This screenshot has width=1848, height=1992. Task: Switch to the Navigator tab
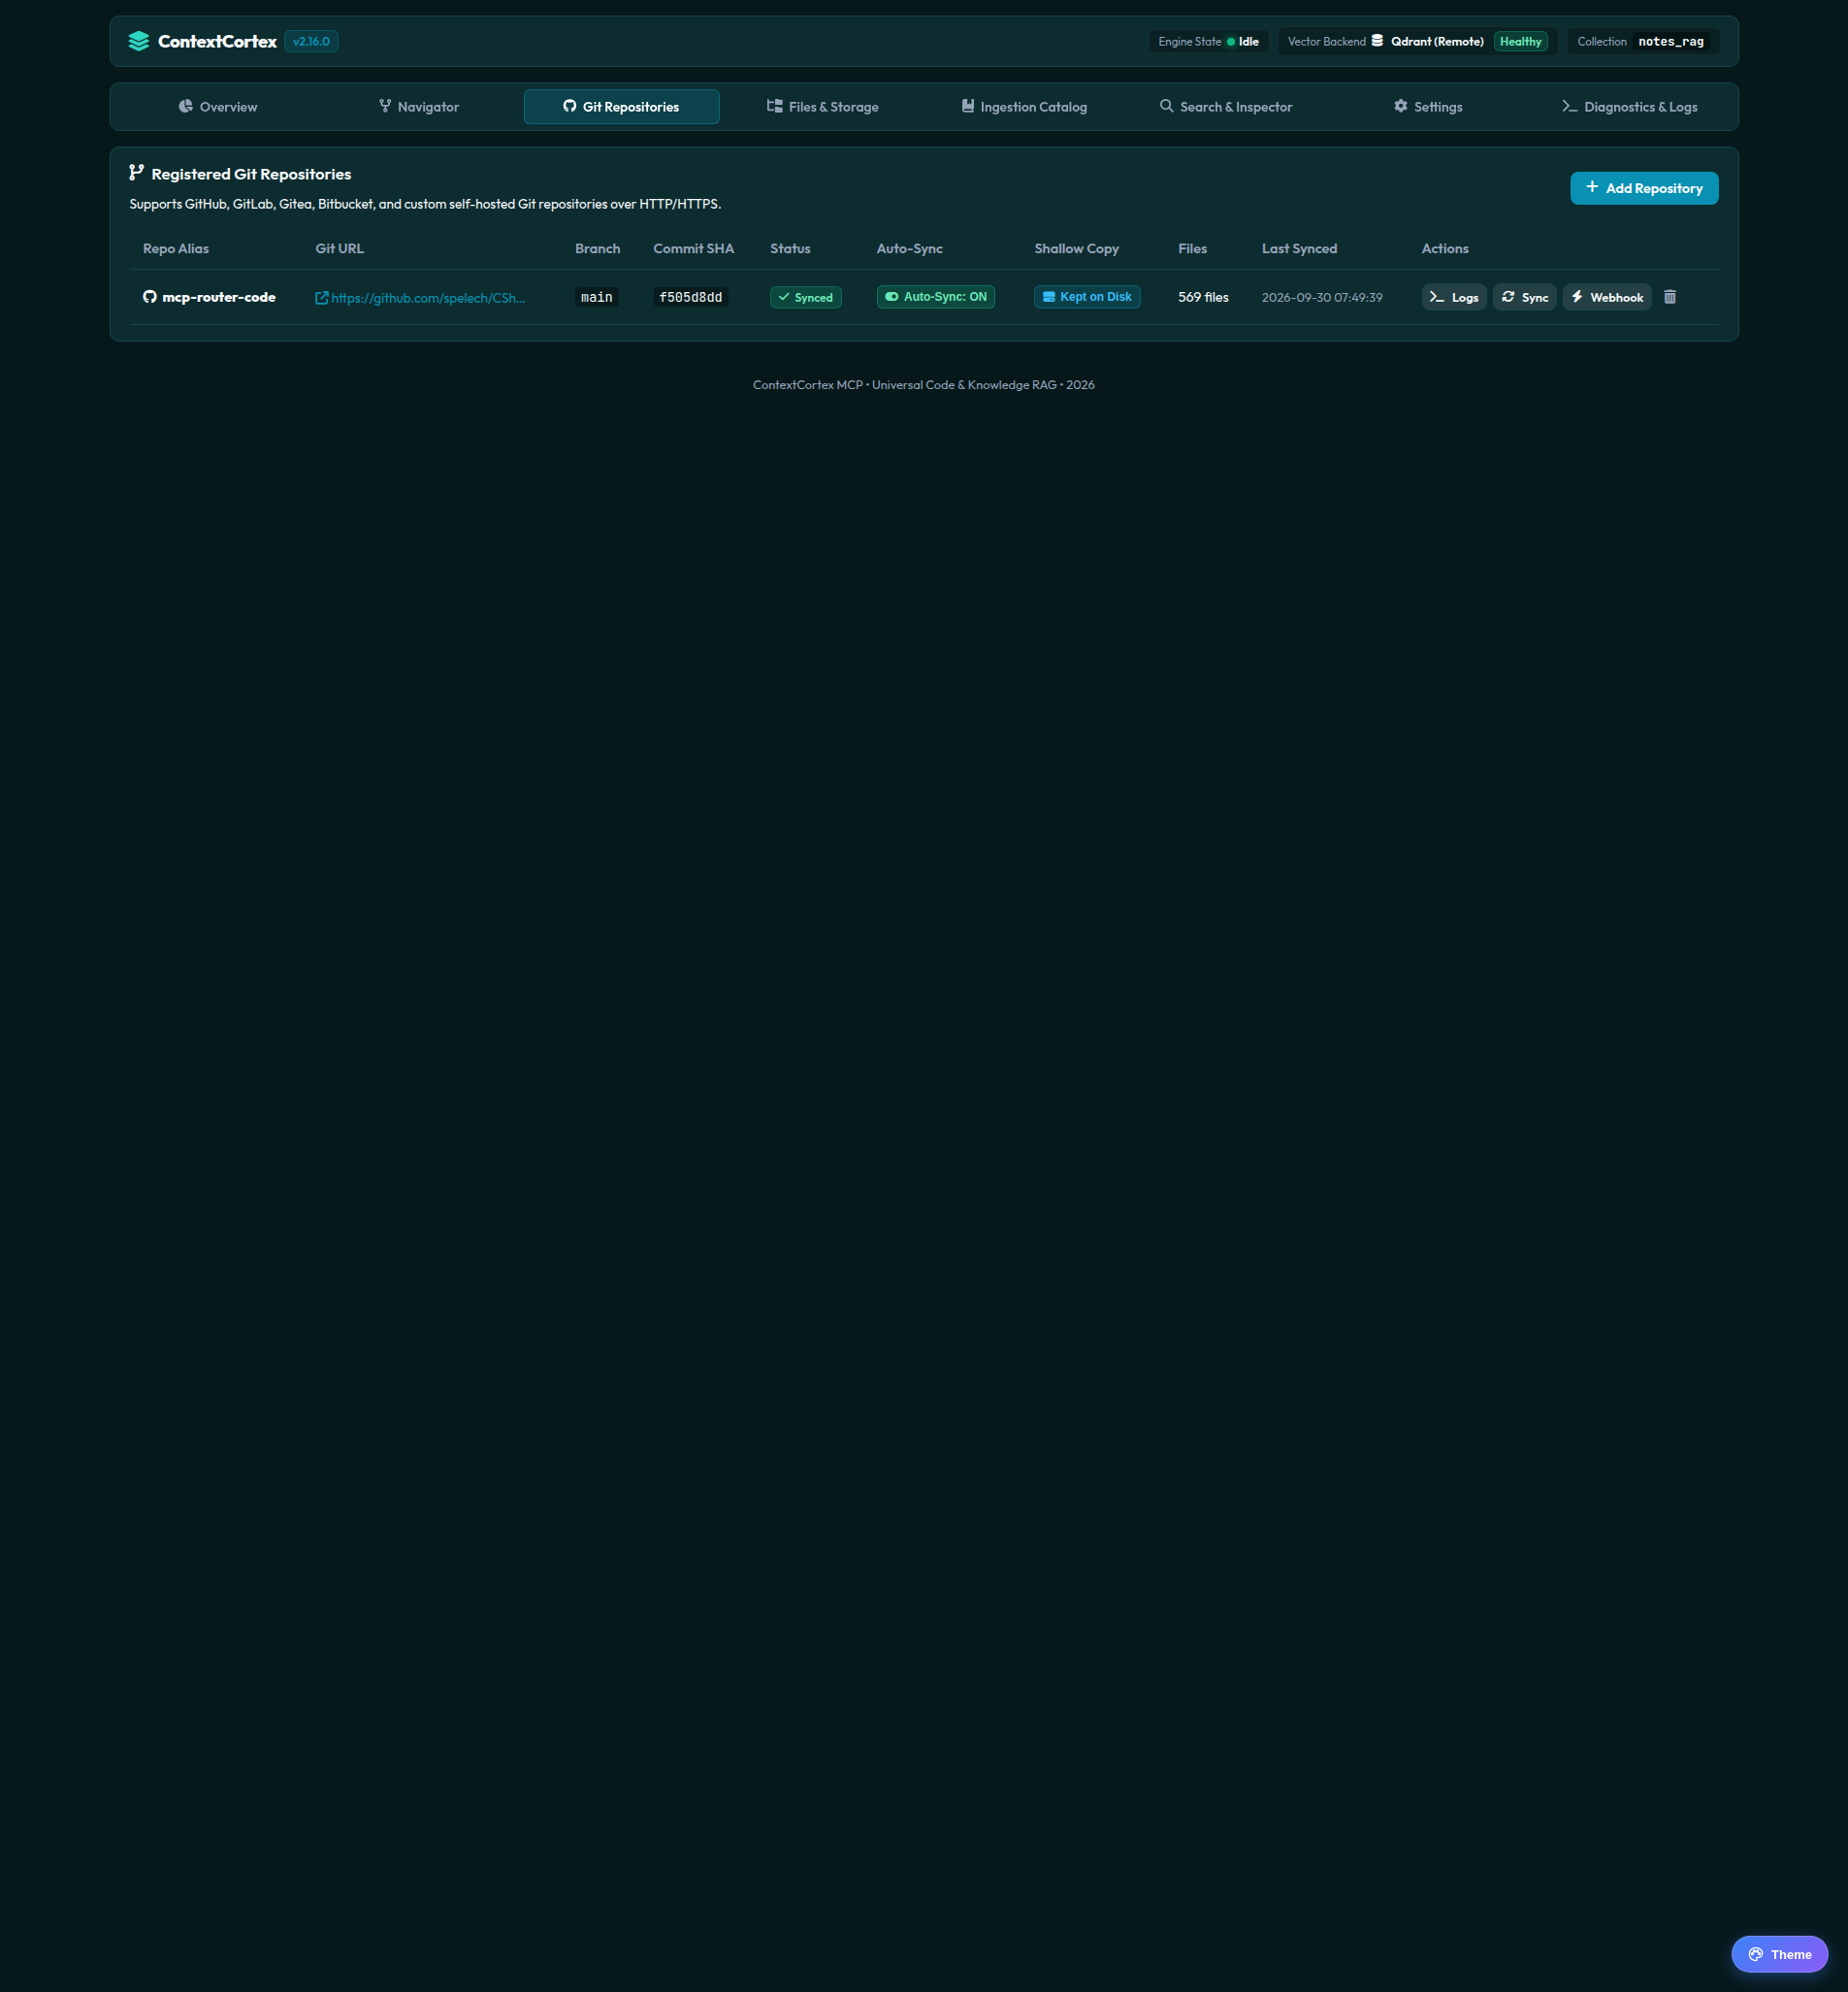419,107
